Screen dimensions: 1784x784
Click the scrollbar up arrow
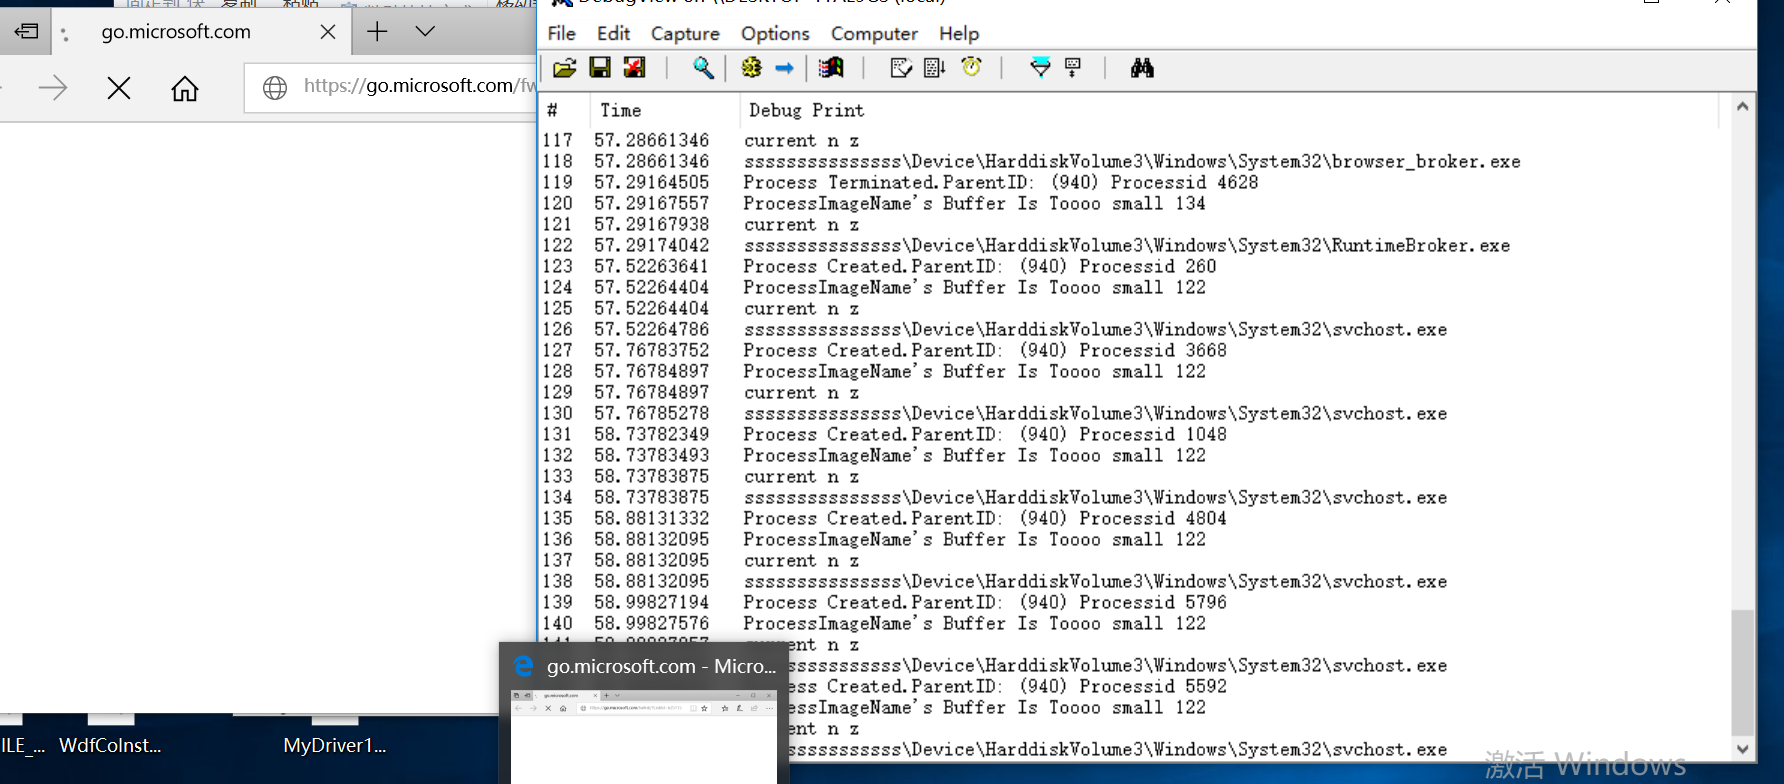click(1743, 106)
